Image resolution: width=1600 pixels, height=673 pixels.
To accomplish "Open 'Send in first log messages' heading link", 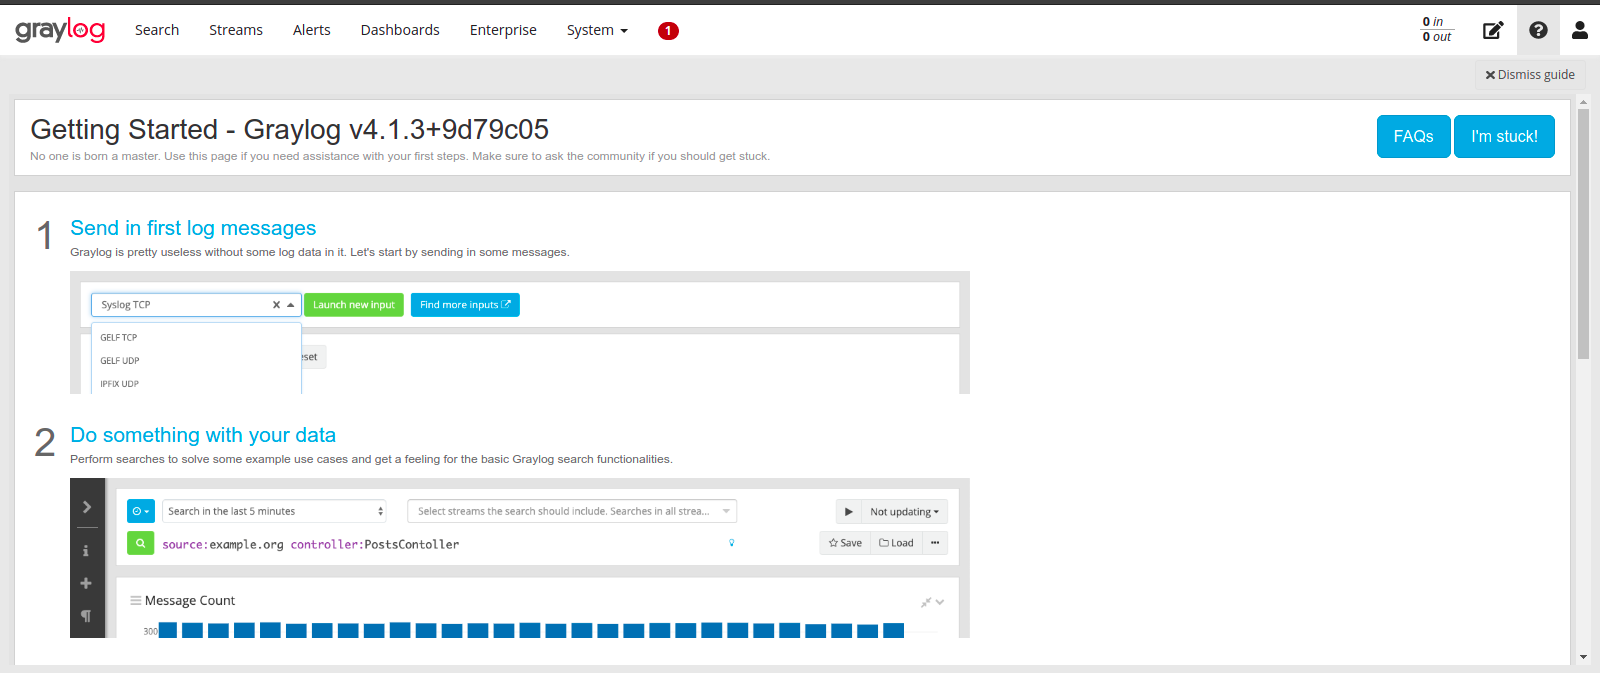I will click(x=193, y=228).
